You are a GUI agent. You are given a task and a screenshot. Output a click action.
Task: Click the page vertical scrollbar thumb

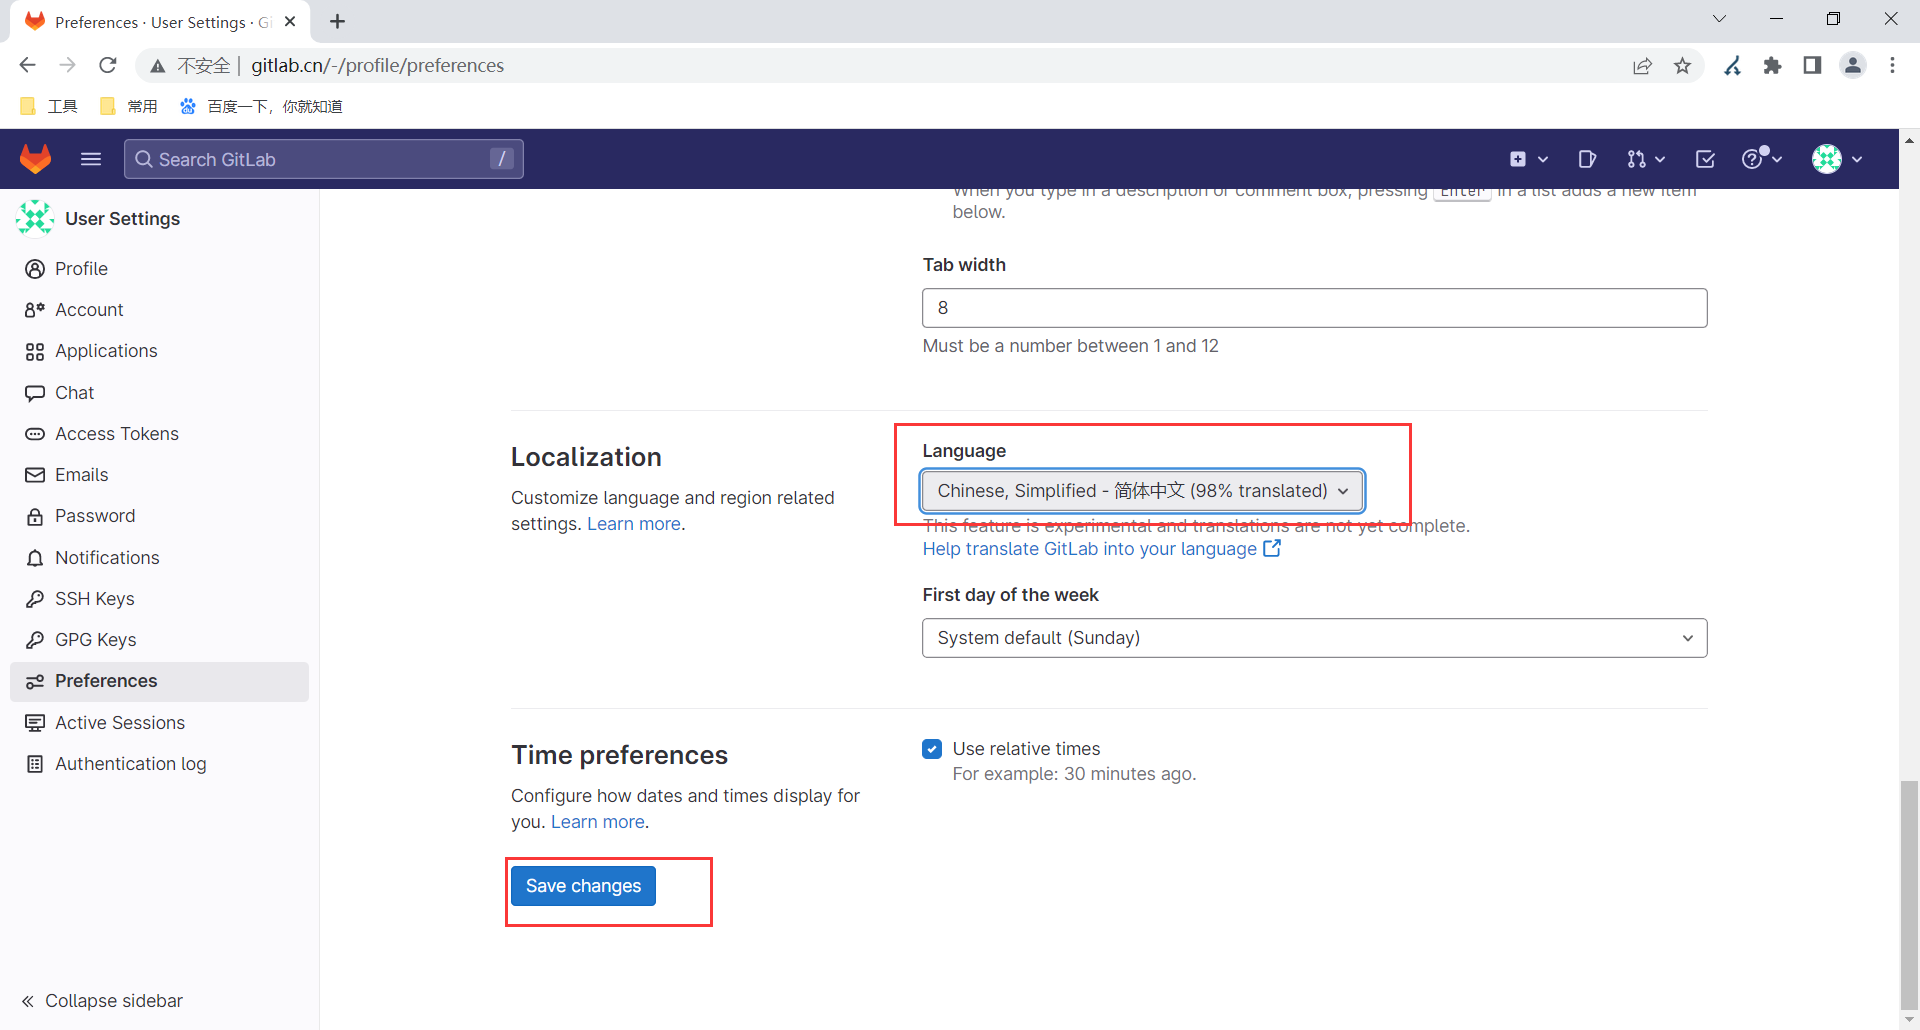click(x=1909, y=895)
